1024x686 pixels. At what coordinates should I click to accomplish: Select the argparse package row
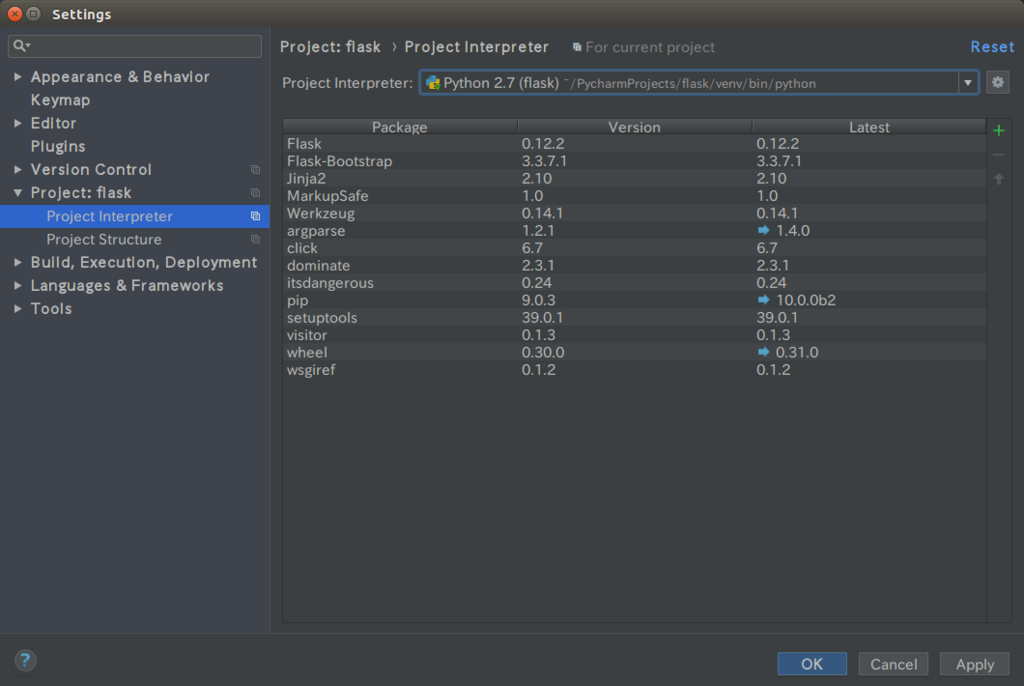coord(634,231)
